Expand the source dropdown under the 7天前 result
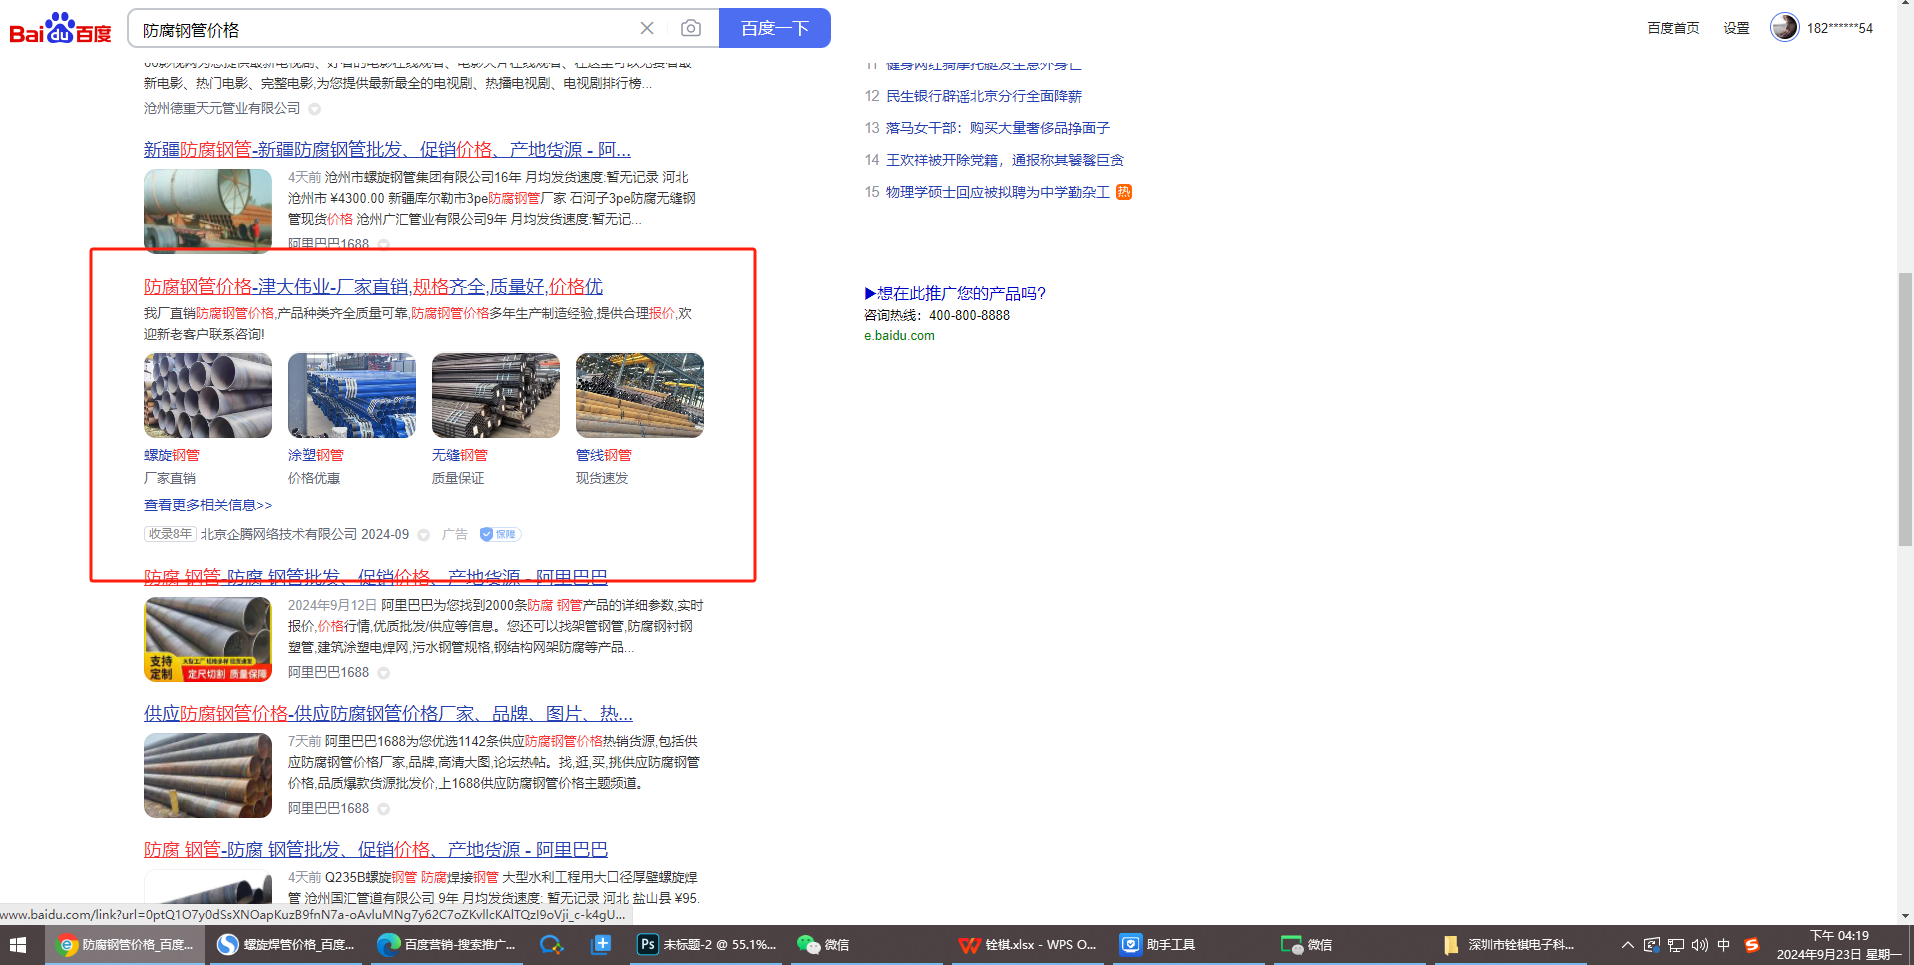1914x965 pixels. [384, 809]
